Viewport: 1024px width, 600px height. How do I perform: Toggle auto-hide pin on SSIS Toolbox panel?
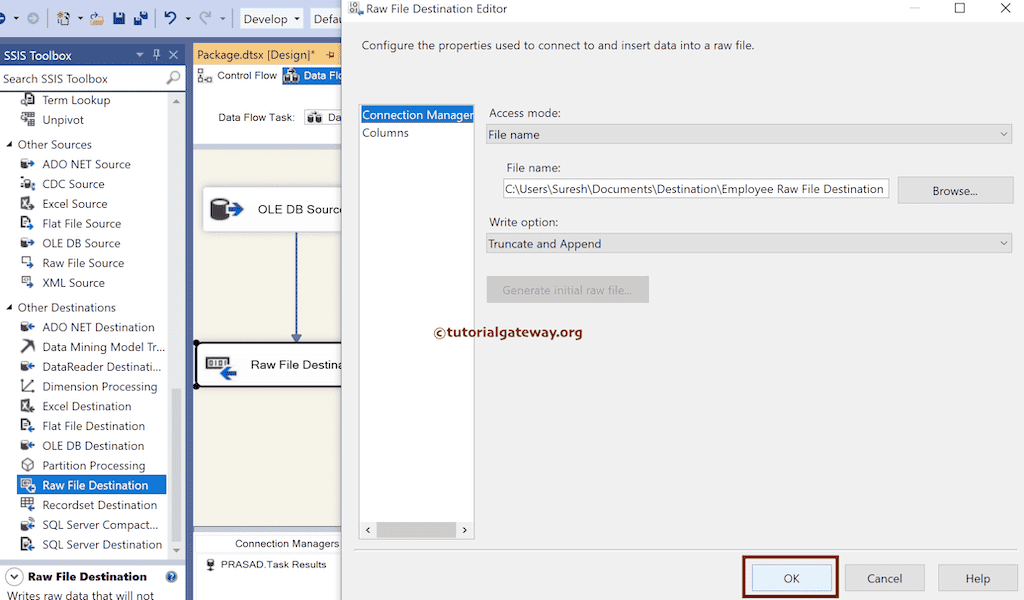155,54
